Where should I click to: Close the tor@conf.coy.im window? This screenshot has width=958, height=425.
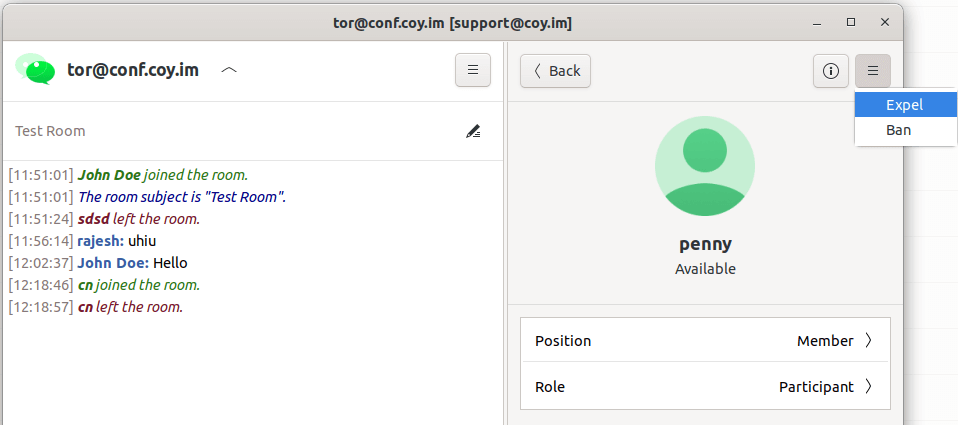884,21
